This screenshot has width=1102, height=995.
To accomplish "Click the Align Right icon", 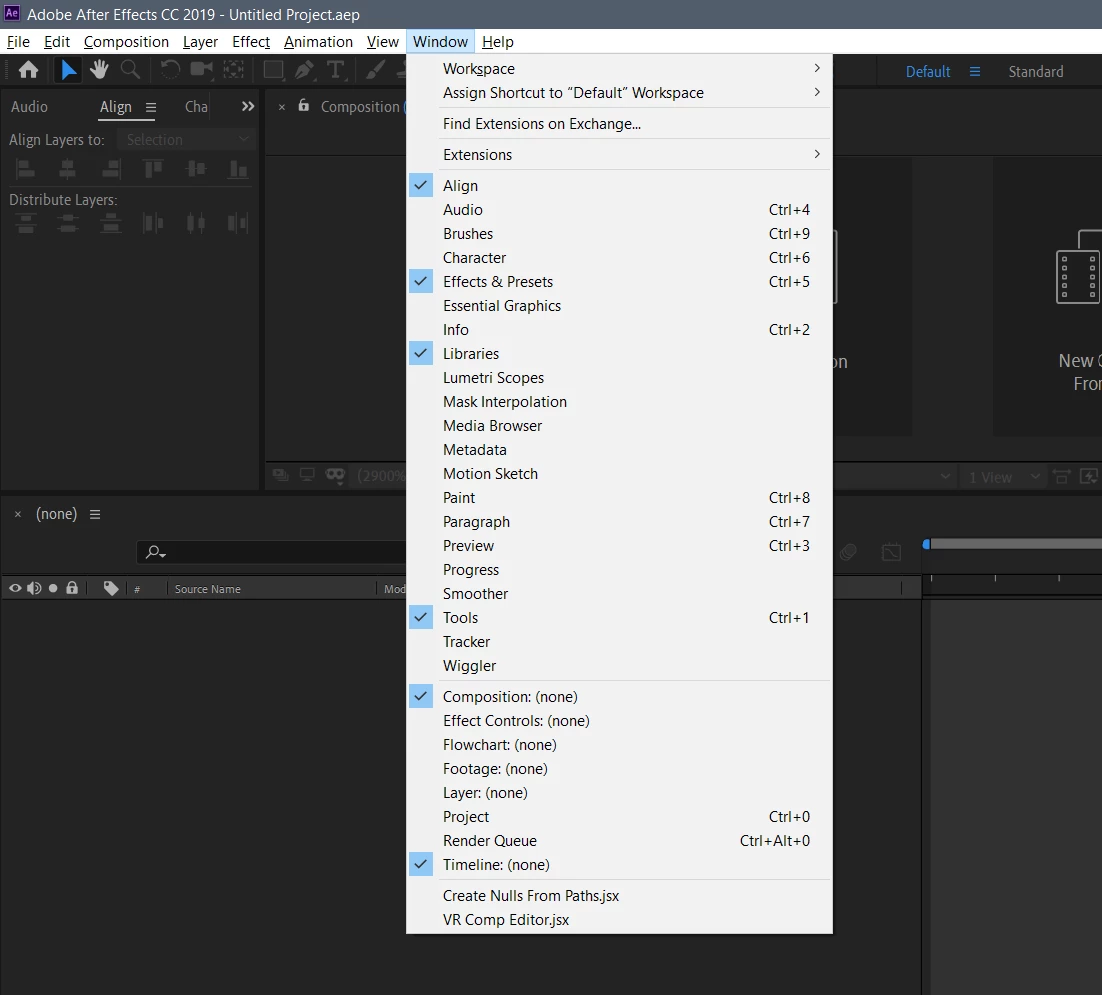I will point(111,169).
